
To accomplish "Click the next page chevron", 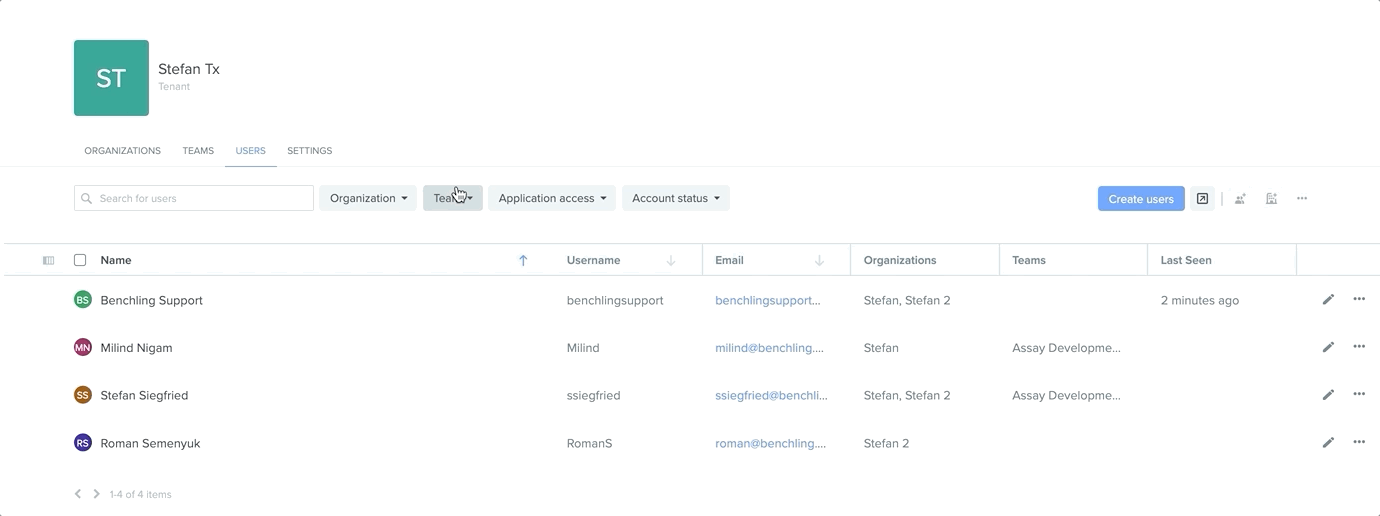I will pos(96,494).
